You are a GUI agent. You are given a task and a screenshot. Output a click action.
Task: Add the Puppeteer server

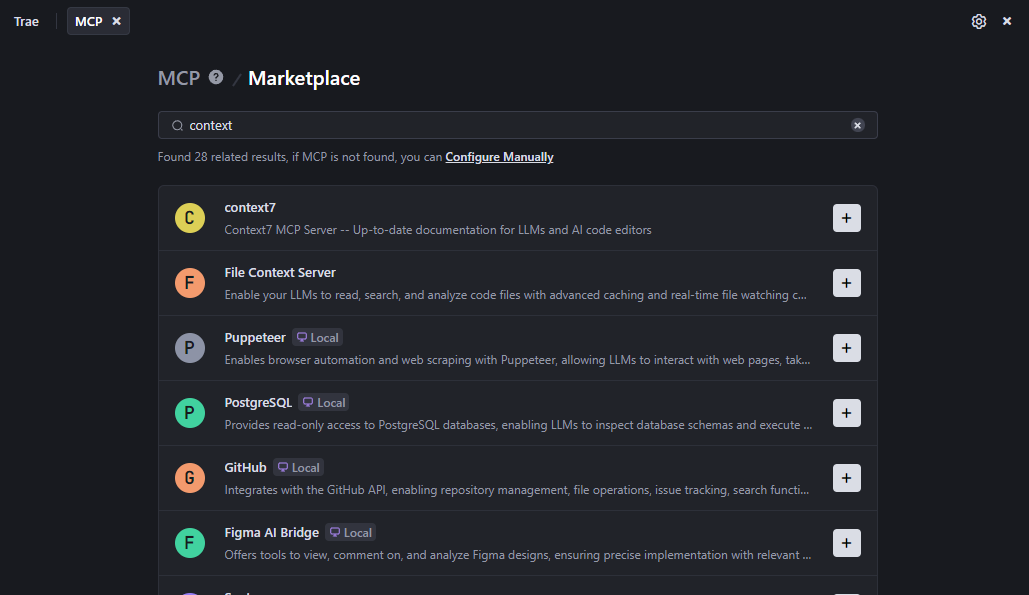tap(846, 347)
